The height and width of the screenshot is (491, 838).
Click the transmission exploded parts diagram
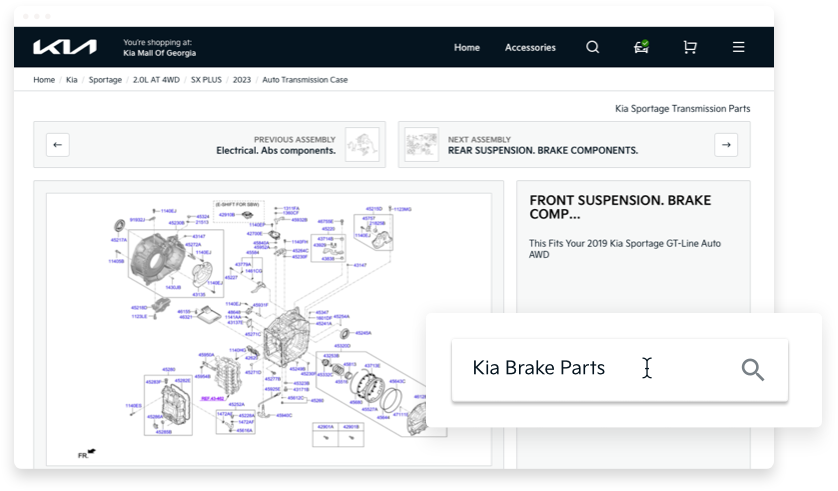tap(268, 329)
